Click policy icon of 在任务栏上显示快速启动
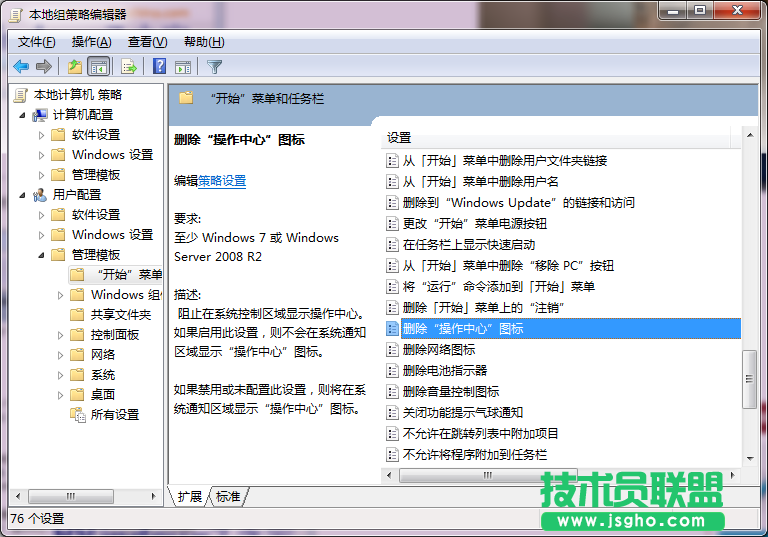Viewport: 768px width, 537px height. [x=392, y=245]
